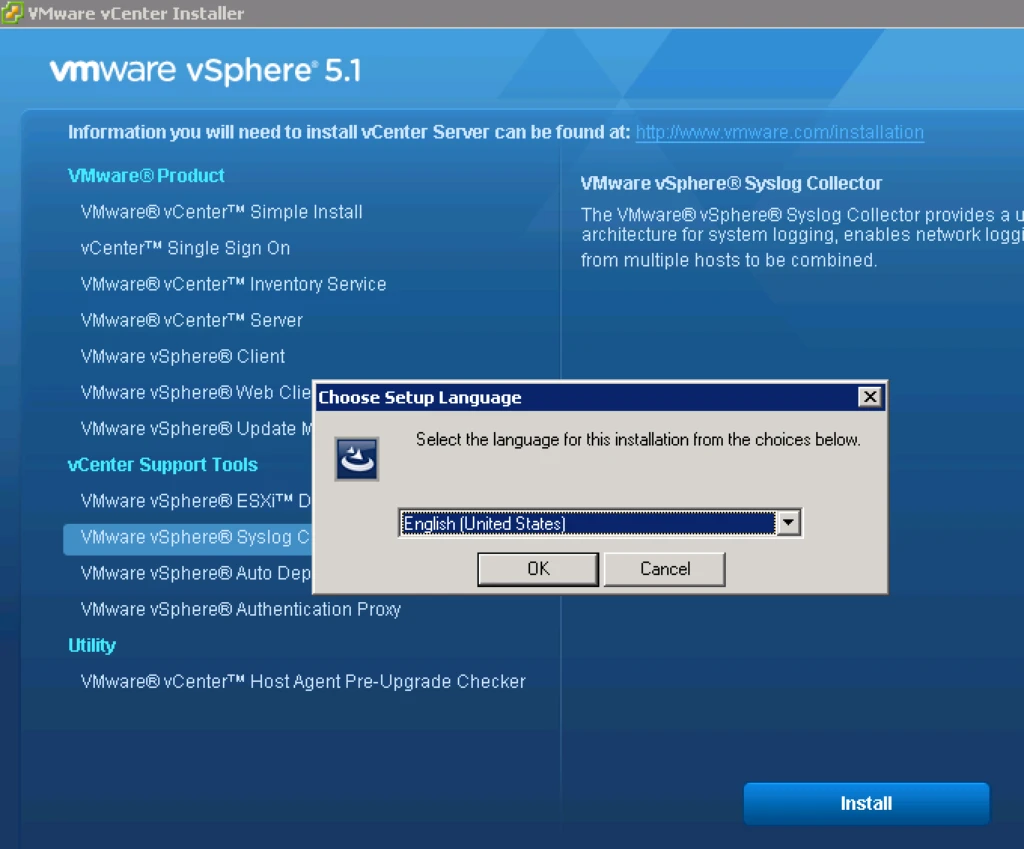1024x849 pixels.
Task: Select VMware vSphere Authentication Proxy
Action: point(240,609)
